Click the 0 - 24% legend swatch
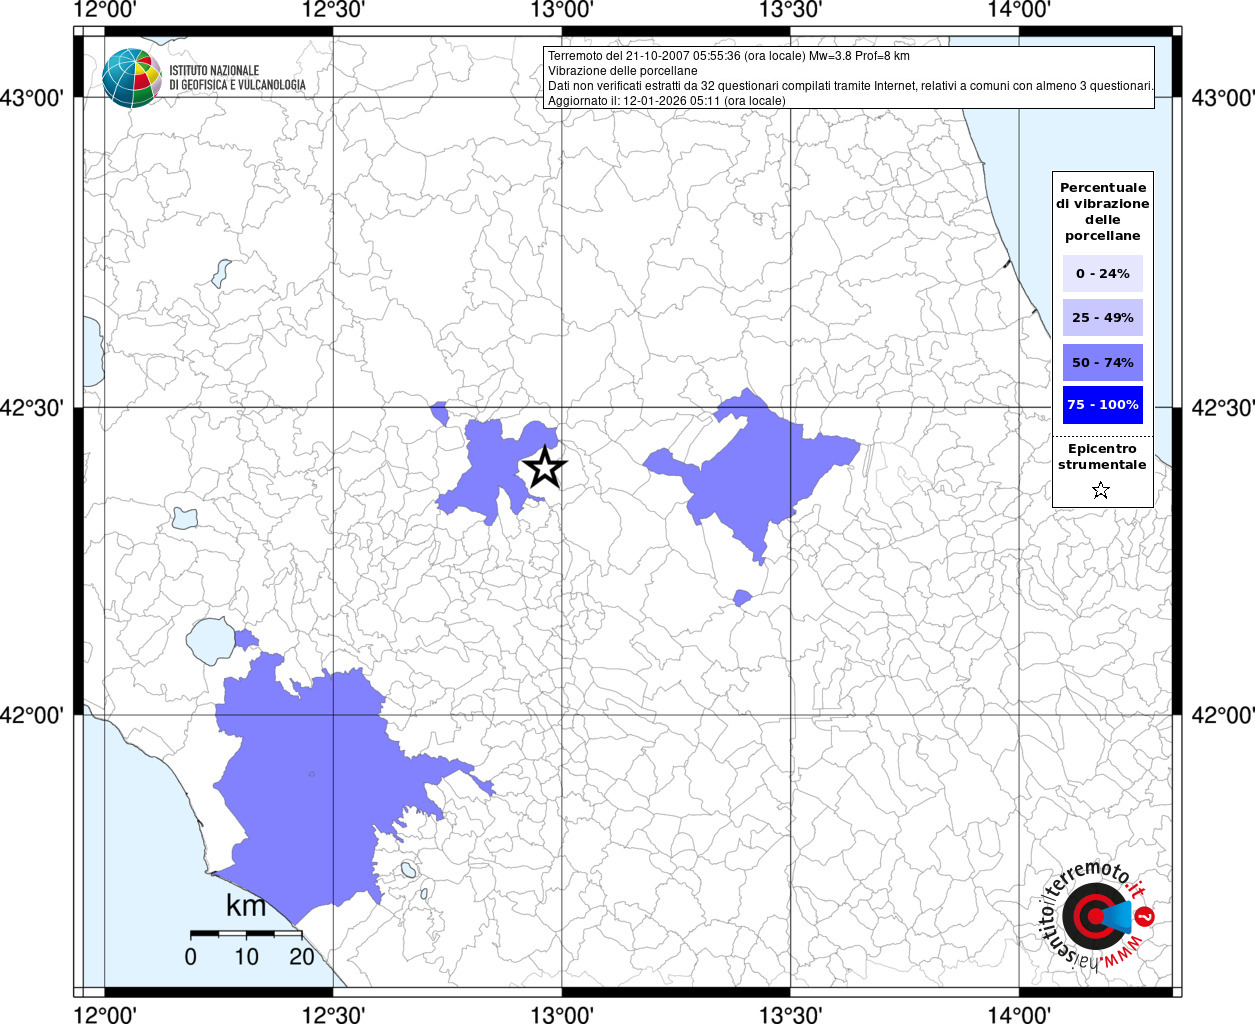This screenshot has width=1255, height=1024. (1102, 273)
